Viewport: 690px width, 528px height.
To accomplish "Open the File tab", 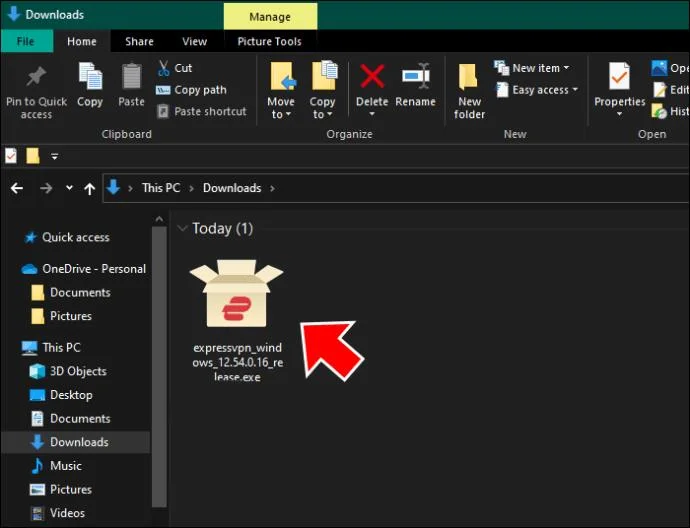I will tap(26, 41).
